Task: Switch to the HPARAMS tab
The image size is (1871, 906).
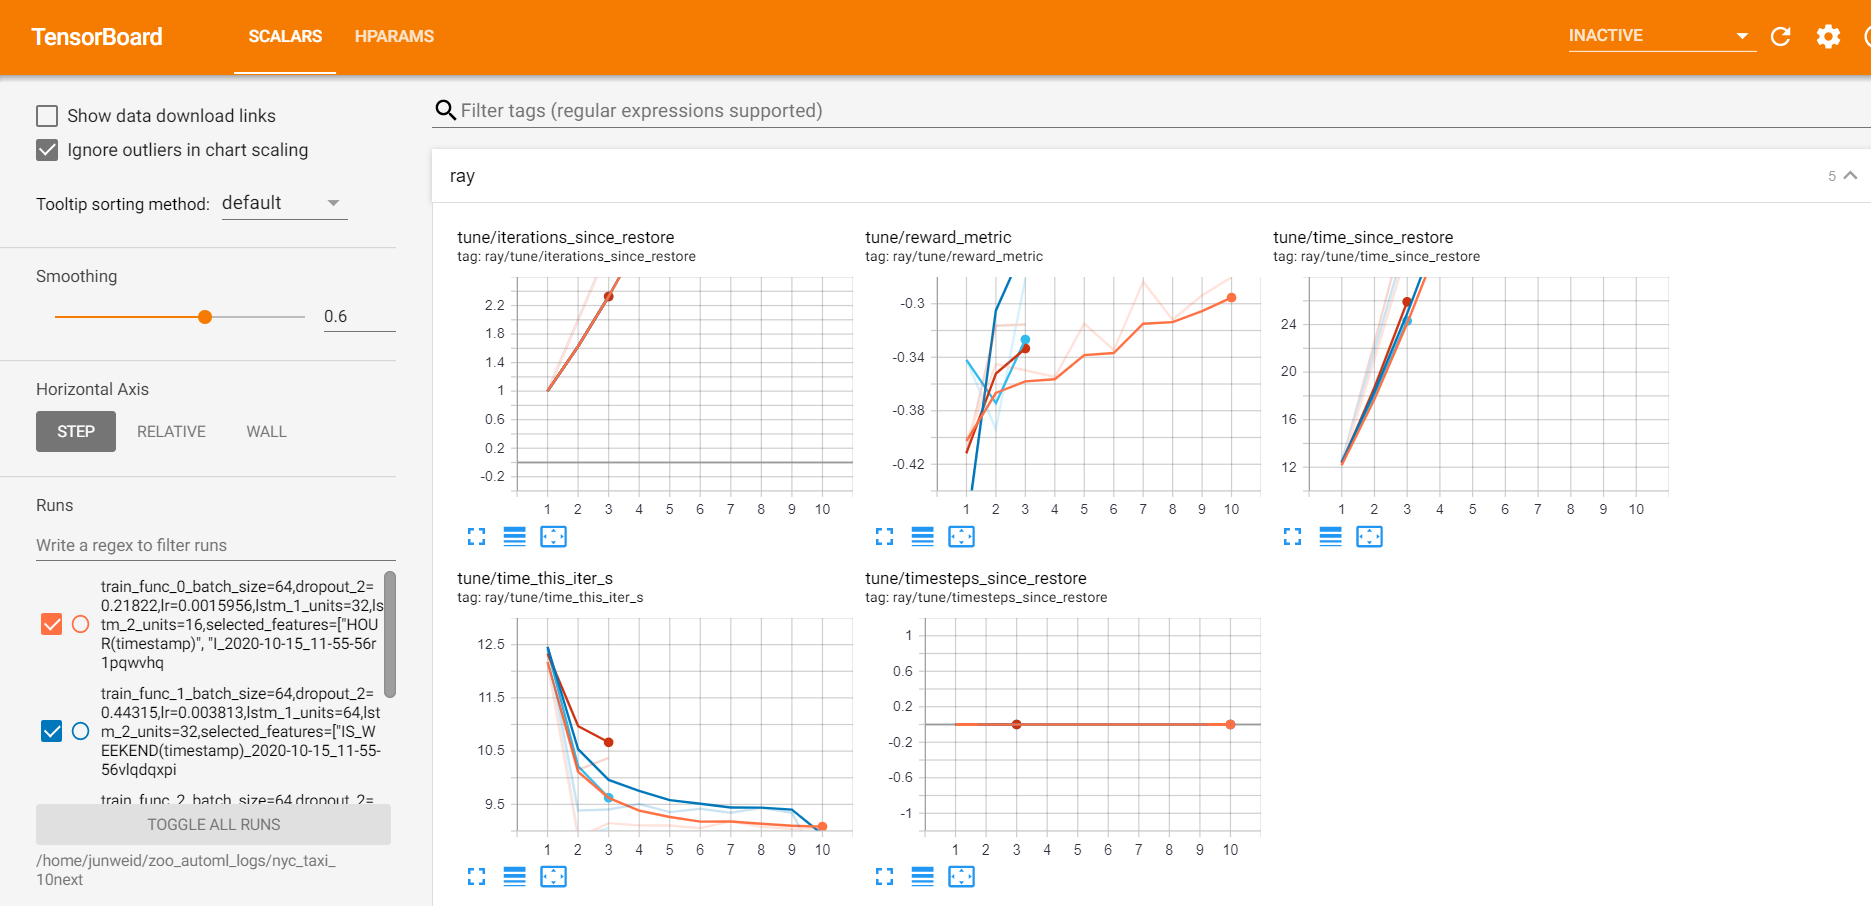Action: [394, 37]
